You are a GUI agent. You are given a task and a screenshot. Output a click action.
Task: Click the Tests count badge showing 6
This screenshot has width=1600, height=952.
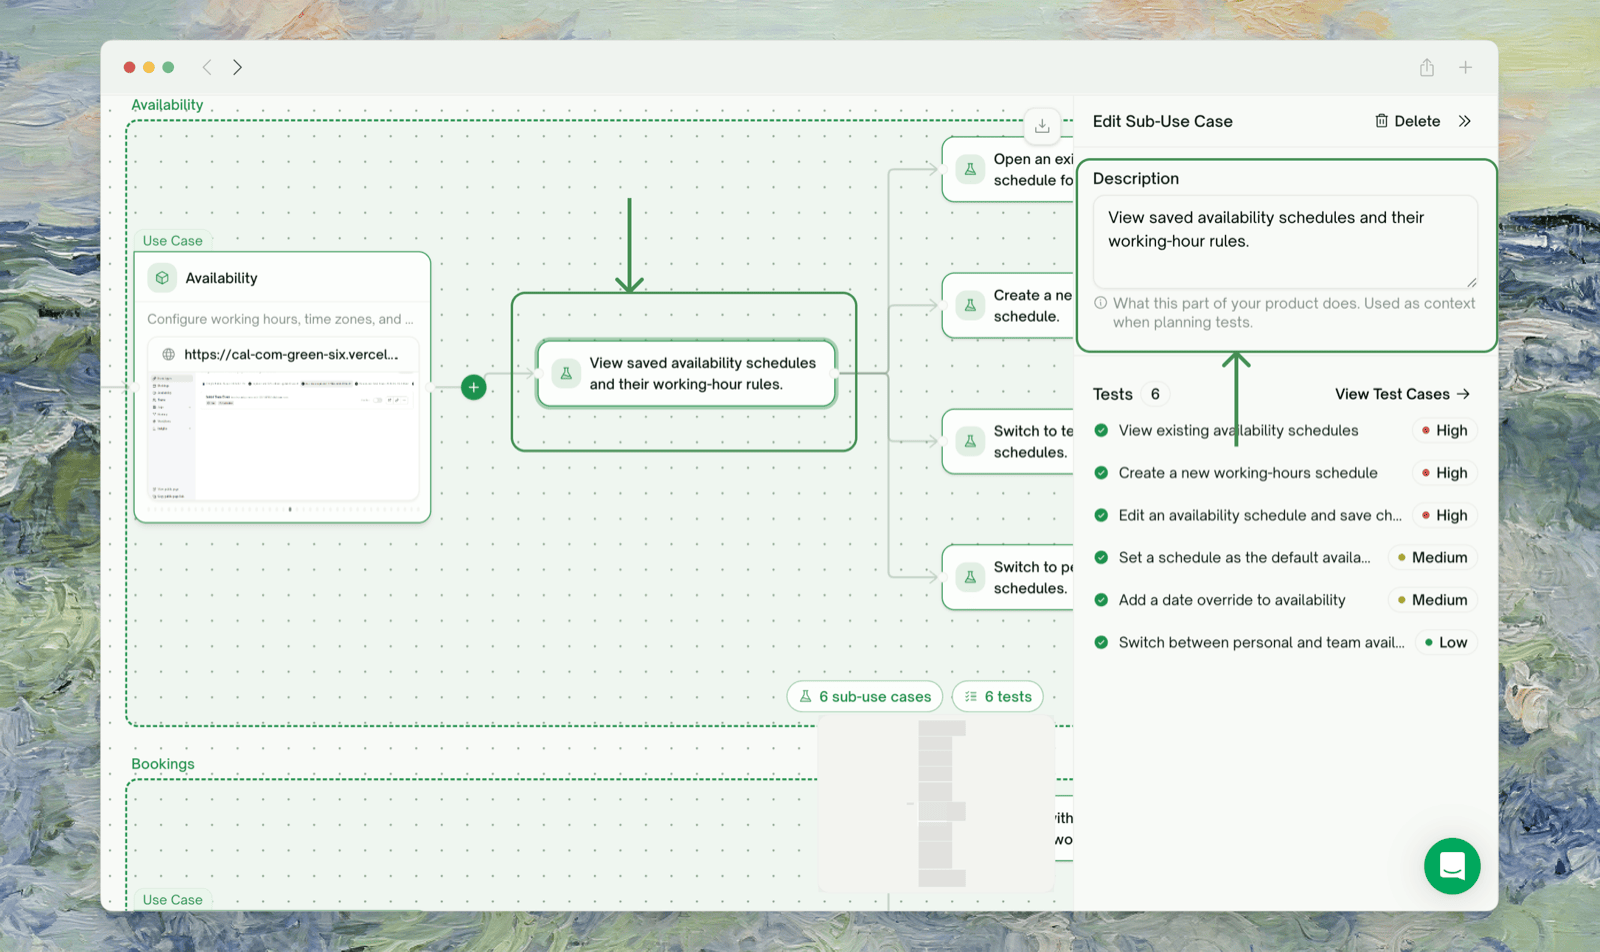(x=1155, y=394)
